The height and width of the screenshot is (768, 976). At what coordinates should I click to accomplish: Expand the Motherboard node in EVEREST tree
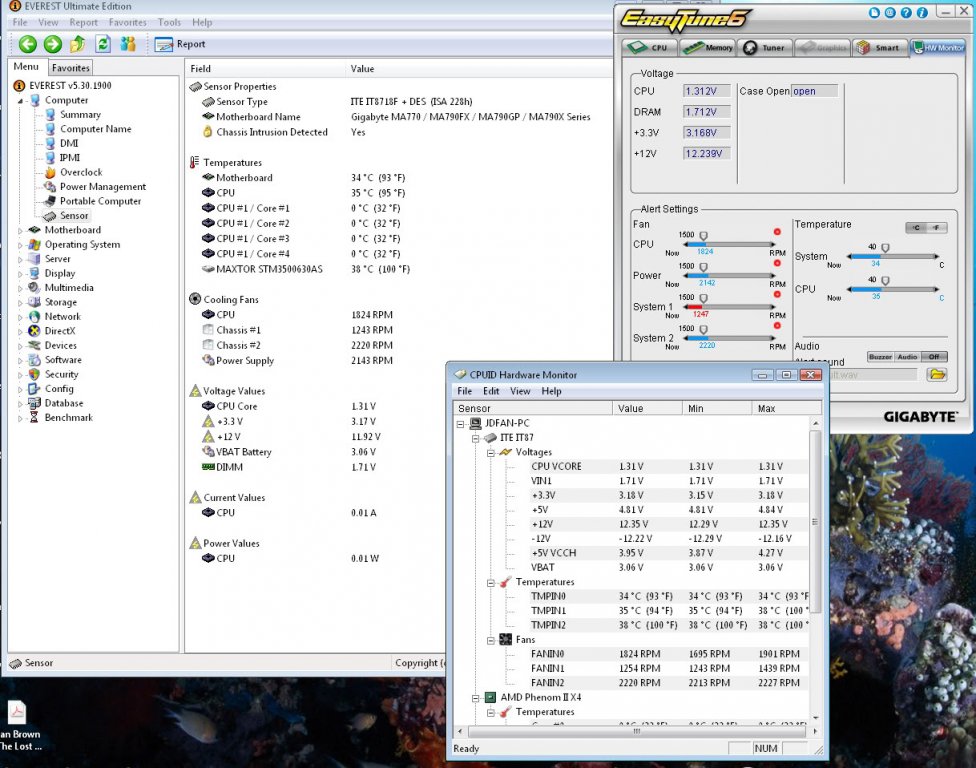(x=21, y=230)
